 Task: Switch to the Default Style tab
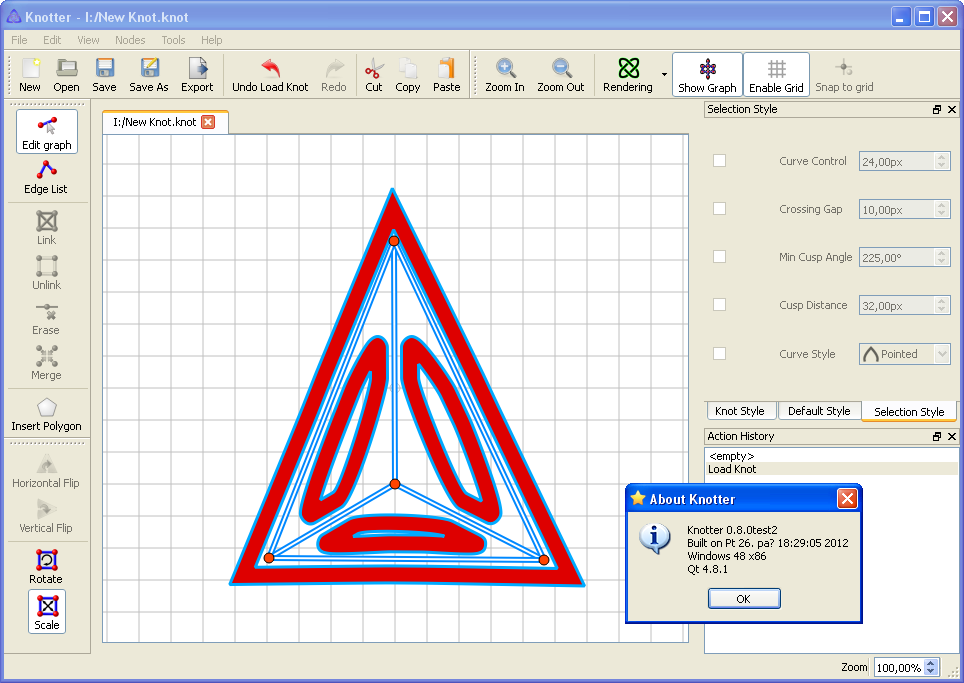click(819, 411)
